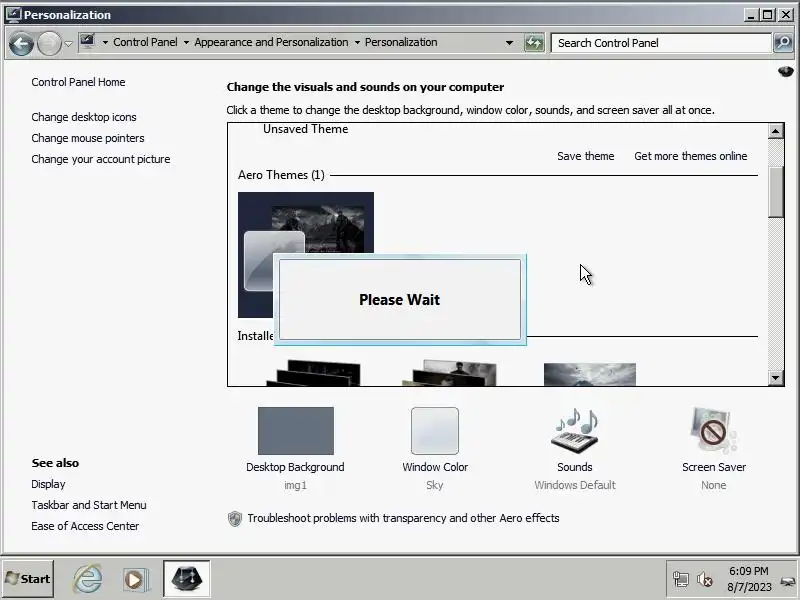Open Troubleshoot problems with transparency link

tap(404, 518)
